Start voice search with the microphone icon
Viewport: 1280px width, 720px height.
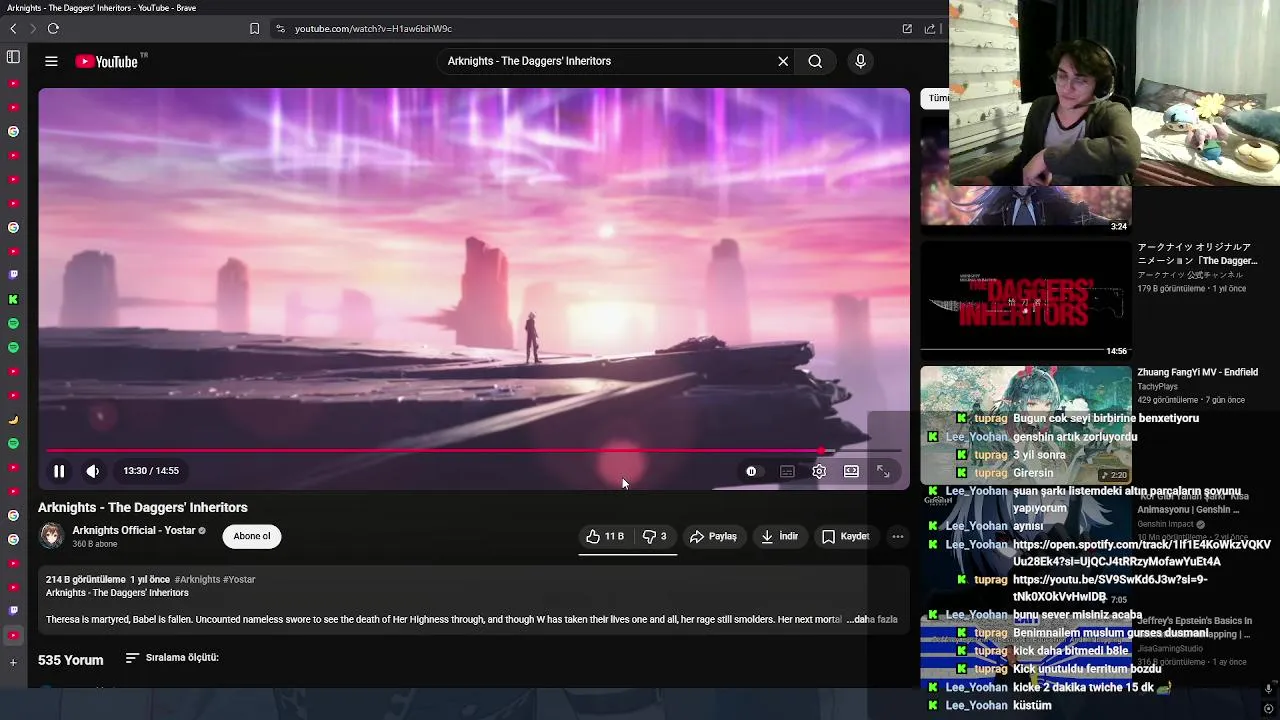click(x=860, y=61)
